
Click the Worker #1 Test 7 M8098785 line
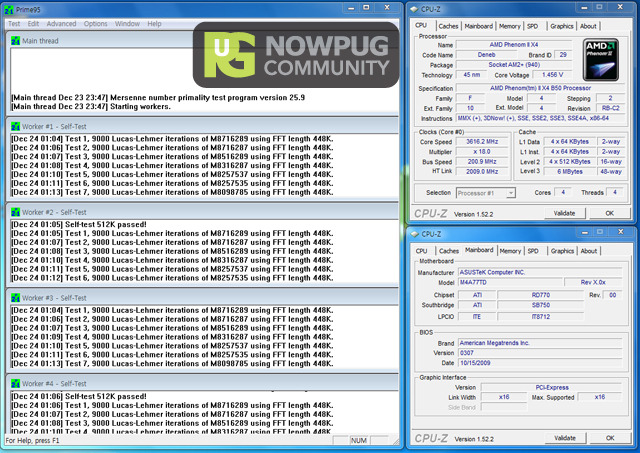(172, 192)
